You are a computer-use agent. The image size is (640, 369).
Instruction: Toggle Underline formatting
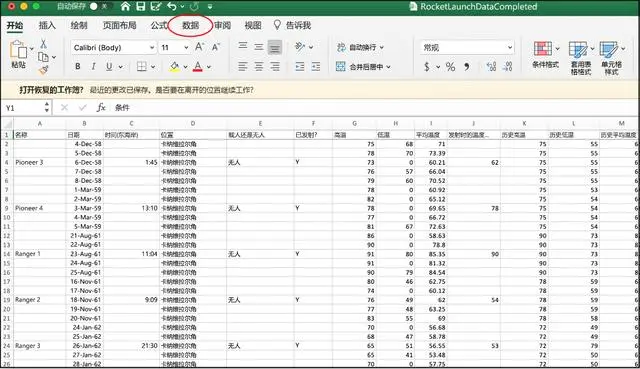[x=109, y=67]
